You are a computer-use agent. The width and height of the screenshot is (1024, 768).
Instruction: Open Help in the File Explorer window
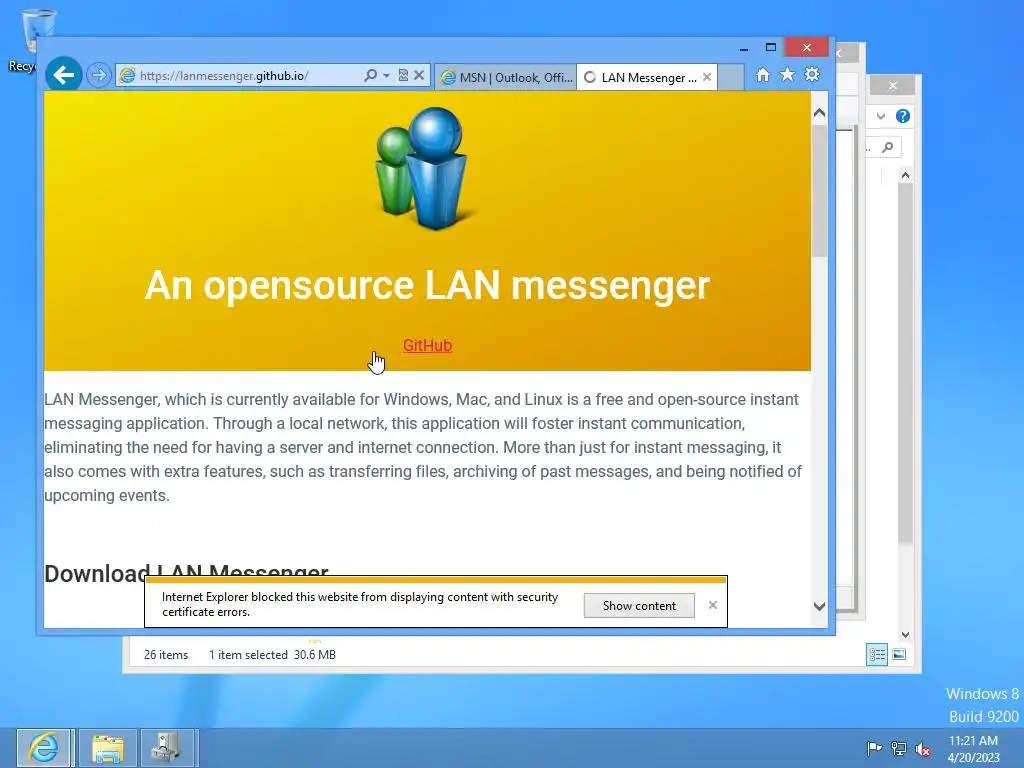(903, 116)
